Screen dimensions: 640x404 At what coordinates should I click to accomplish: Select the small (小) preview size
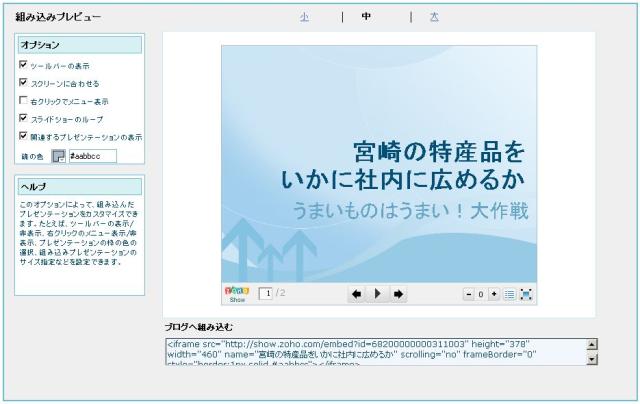coord(304,17)
